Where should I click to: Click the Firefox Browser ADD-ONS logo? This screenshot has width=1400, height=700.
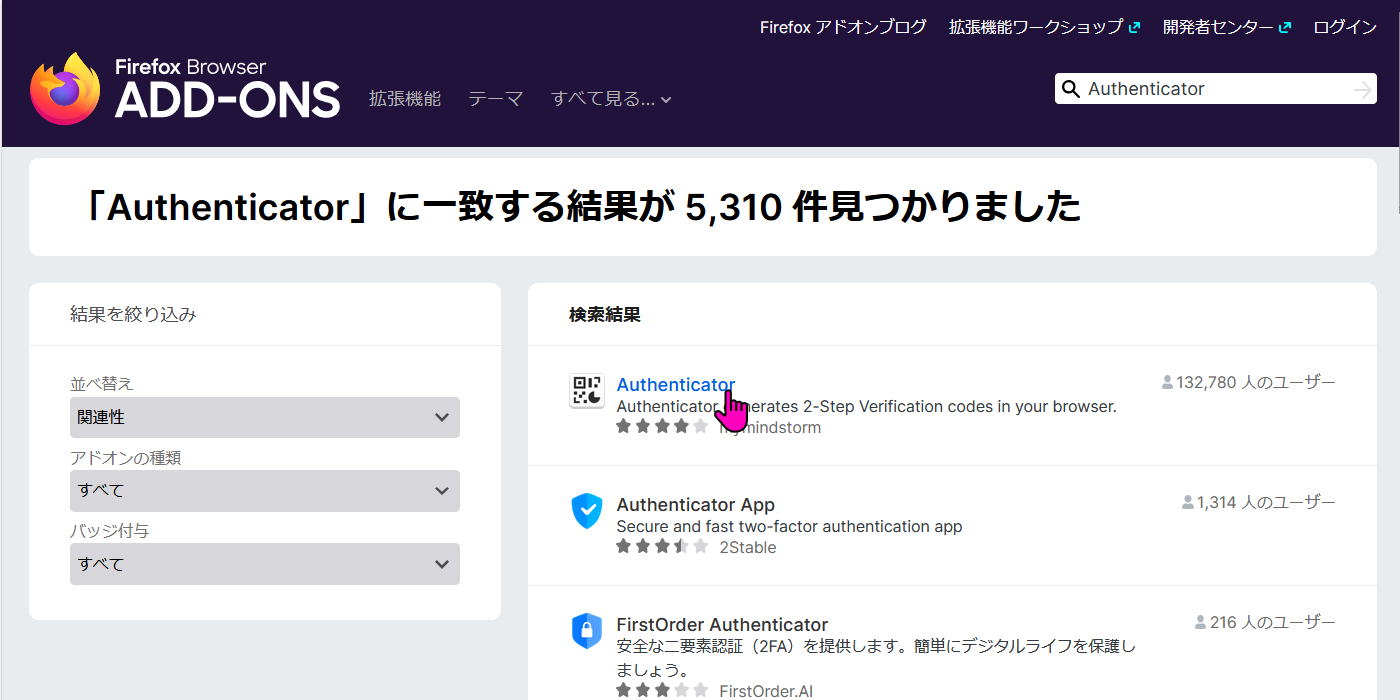[x=185, y=88]
